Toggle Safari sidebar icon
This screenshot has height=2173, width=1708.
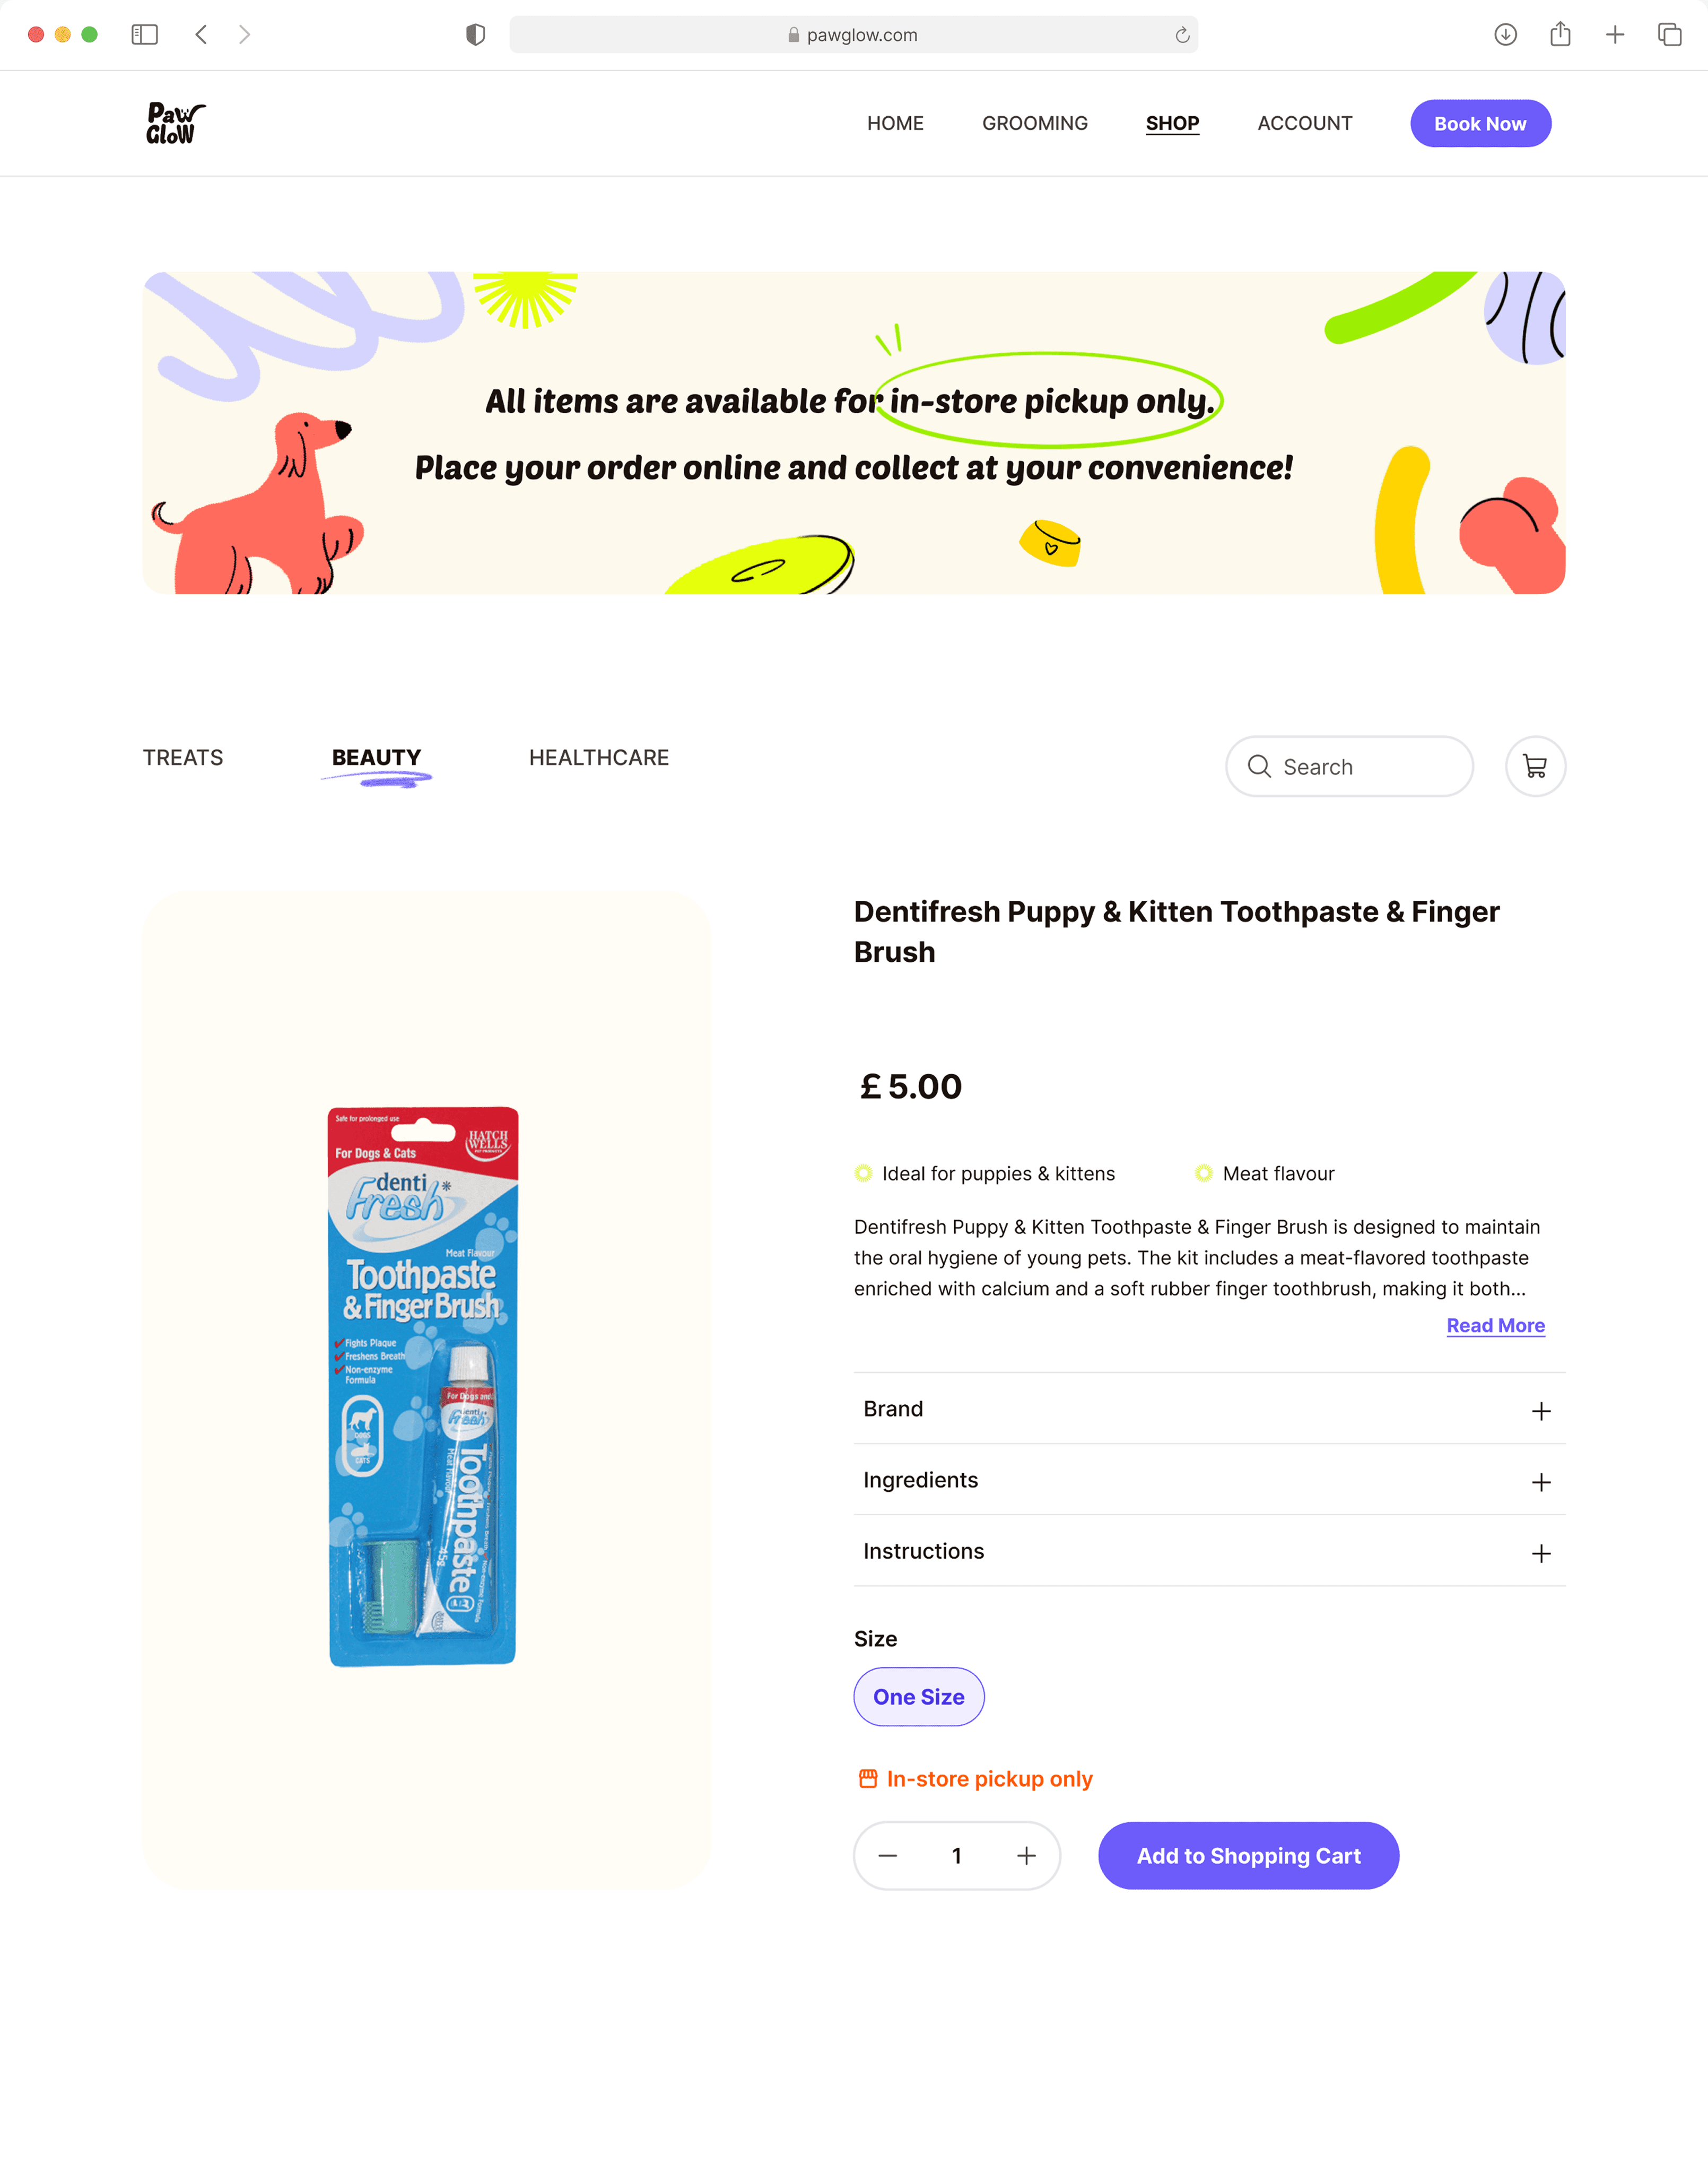(x=144, y=35)
